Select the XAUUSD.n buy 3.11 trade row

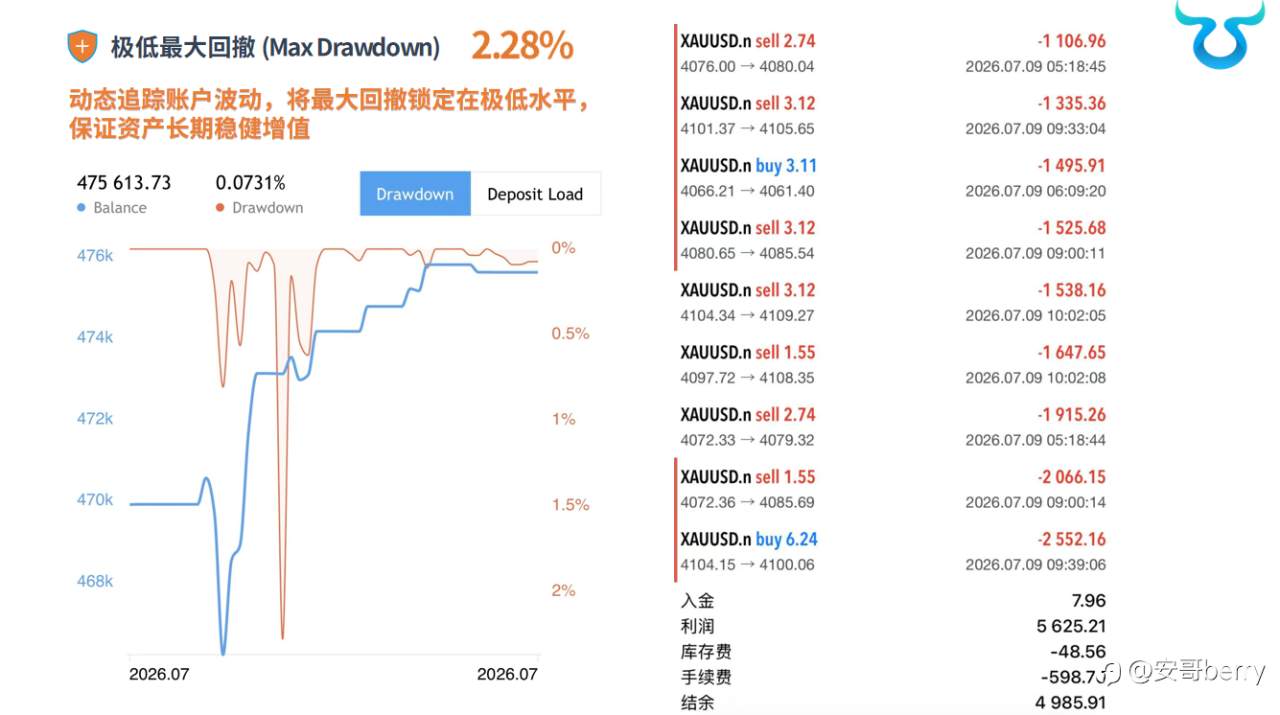tap(892, 178)
